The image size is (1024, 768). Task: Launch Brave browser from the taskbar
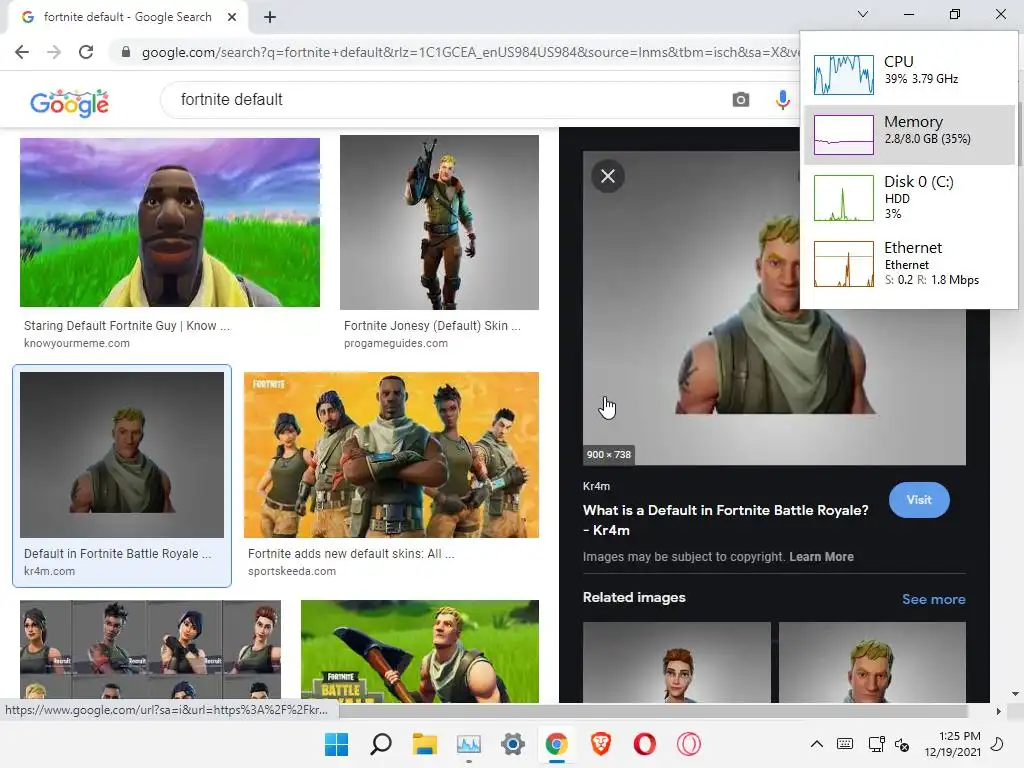601,744
